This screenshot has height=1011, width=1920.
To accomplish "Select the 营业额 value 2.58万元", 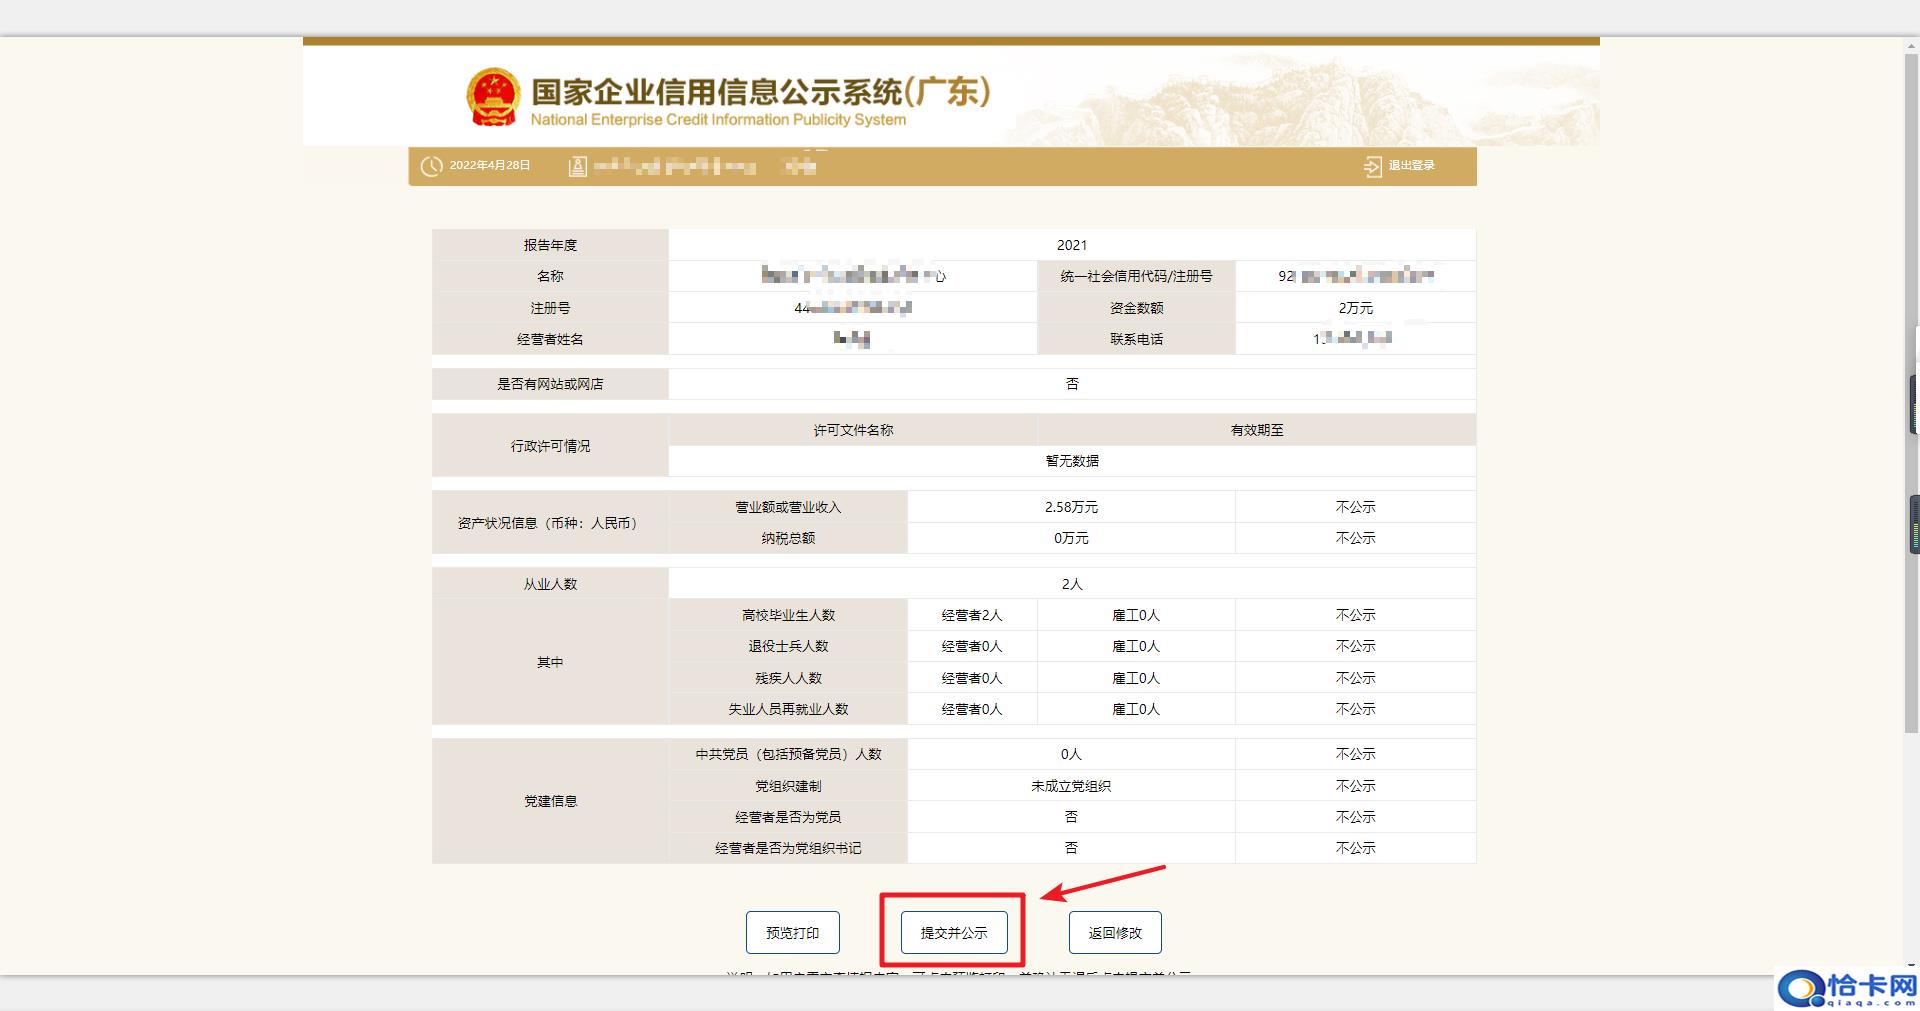I will pyautogui.click(x=1070, y=506).
